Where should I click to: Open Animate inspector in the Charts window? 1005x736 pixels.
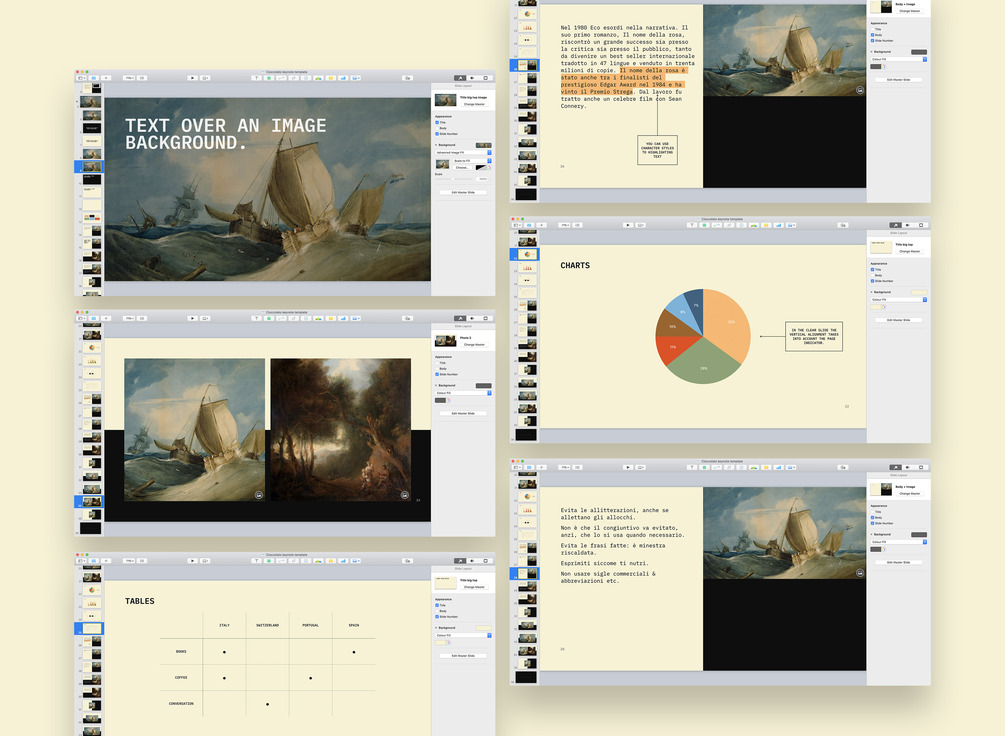(908, 225)
